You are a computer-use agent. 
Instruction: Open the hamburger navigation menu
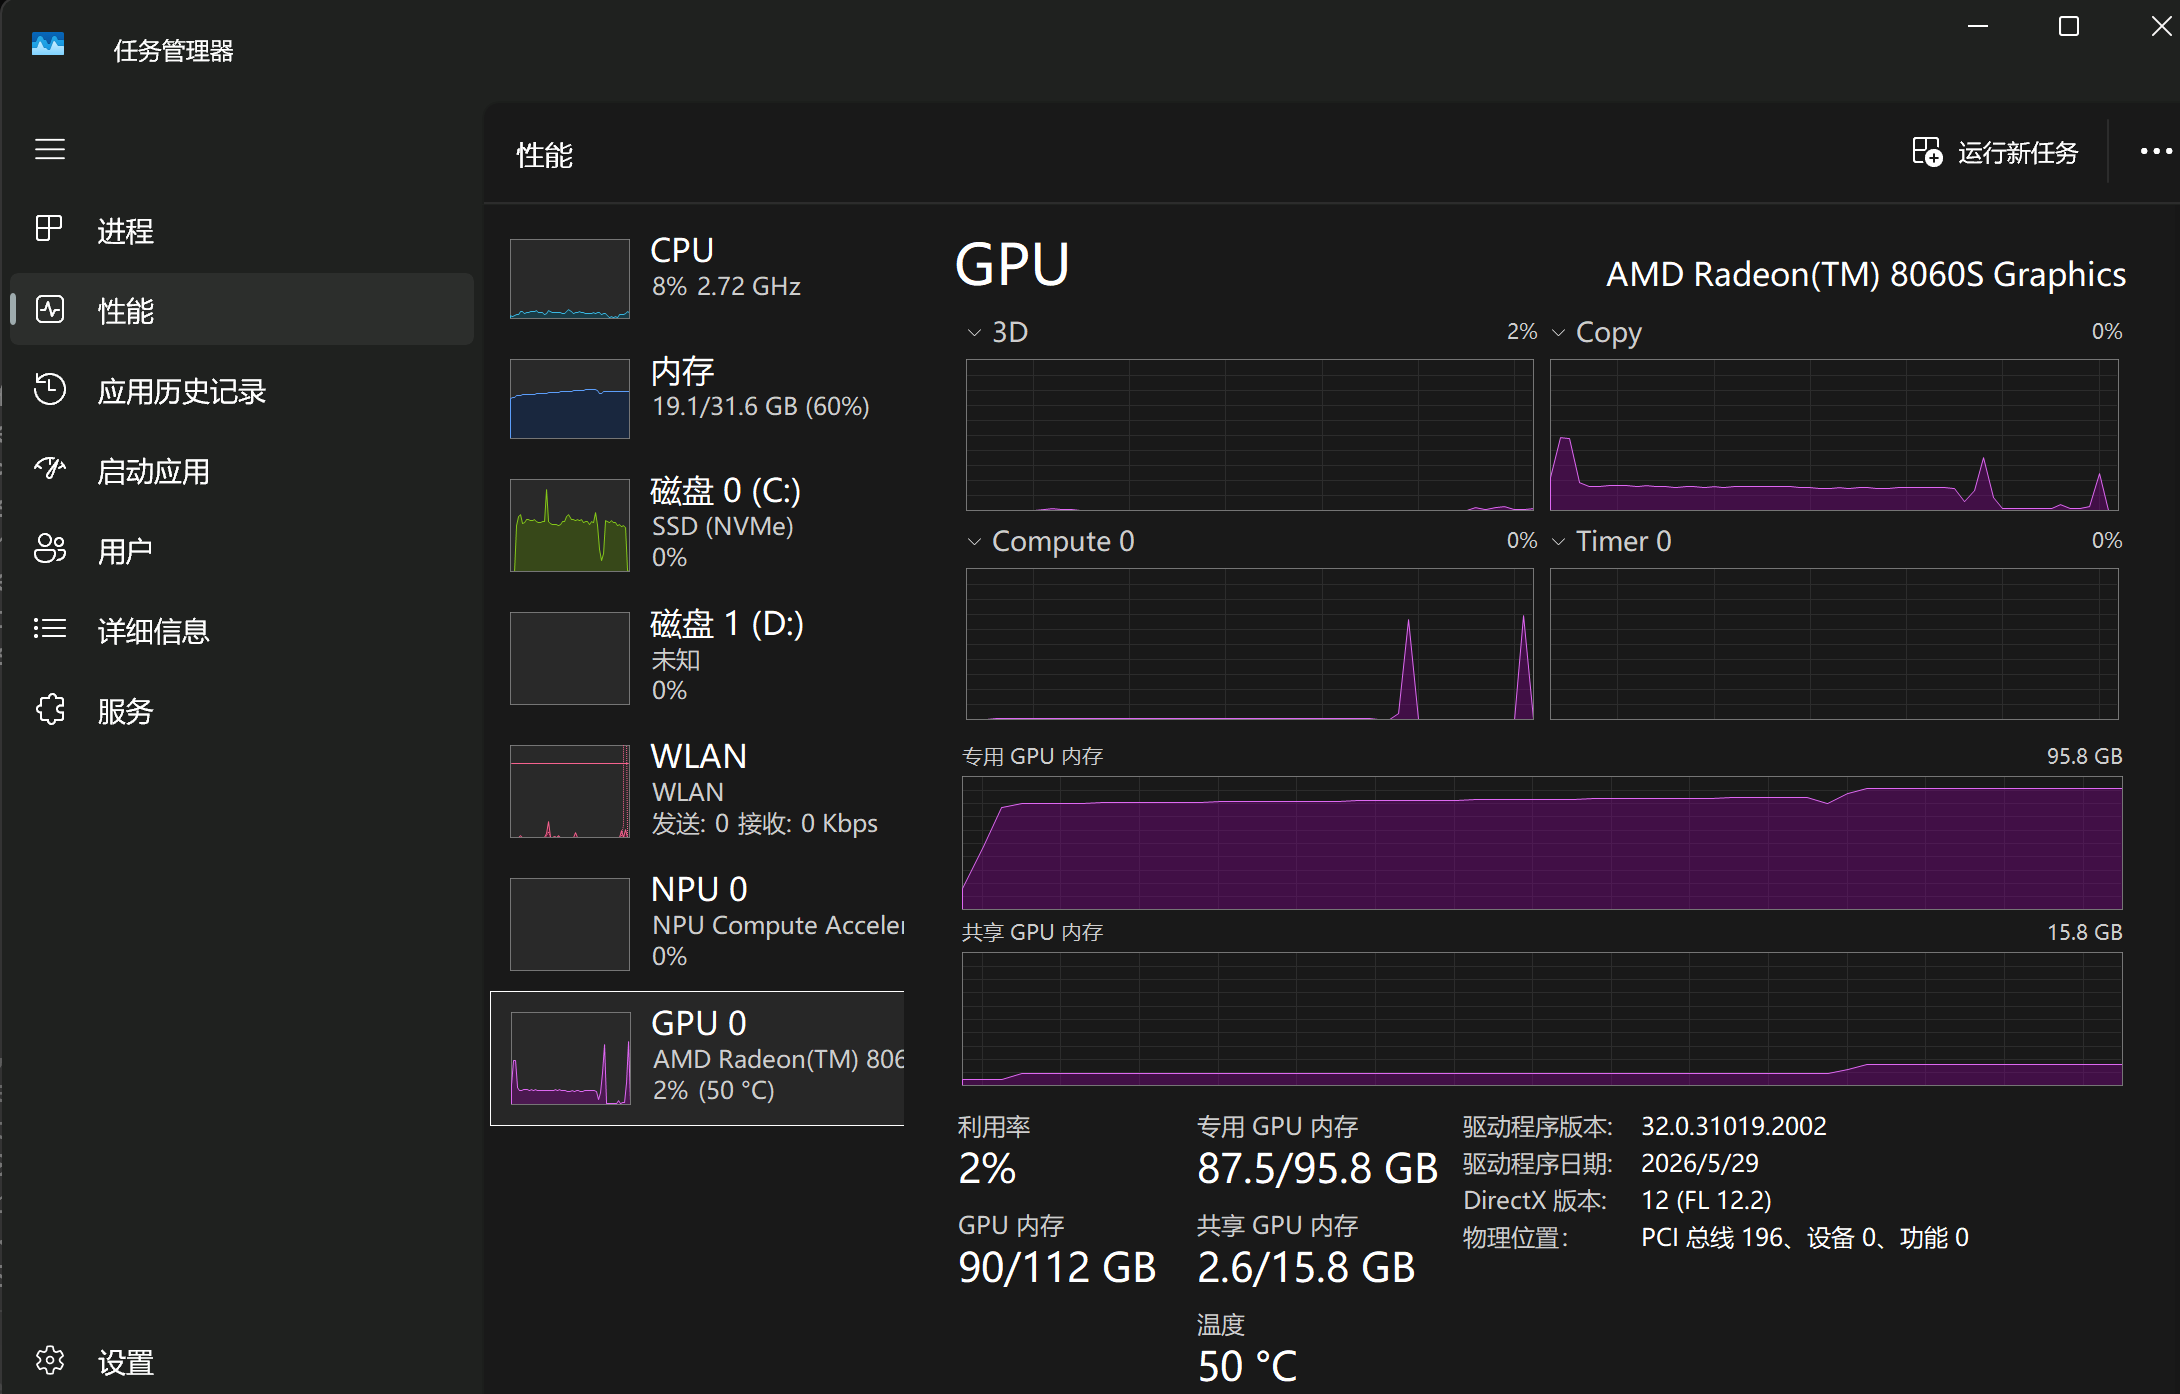(50, 150)
